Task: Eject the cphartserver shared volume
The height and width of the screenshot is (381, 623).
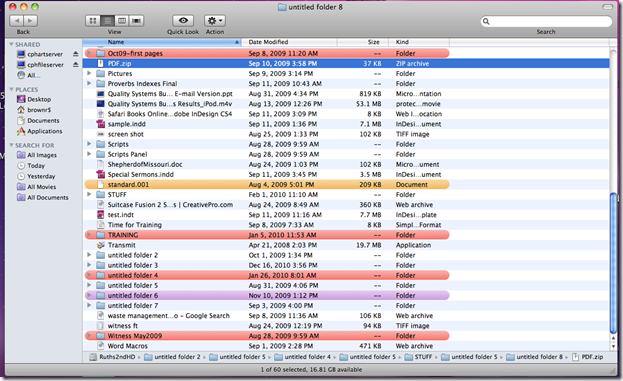Action: 75,54
